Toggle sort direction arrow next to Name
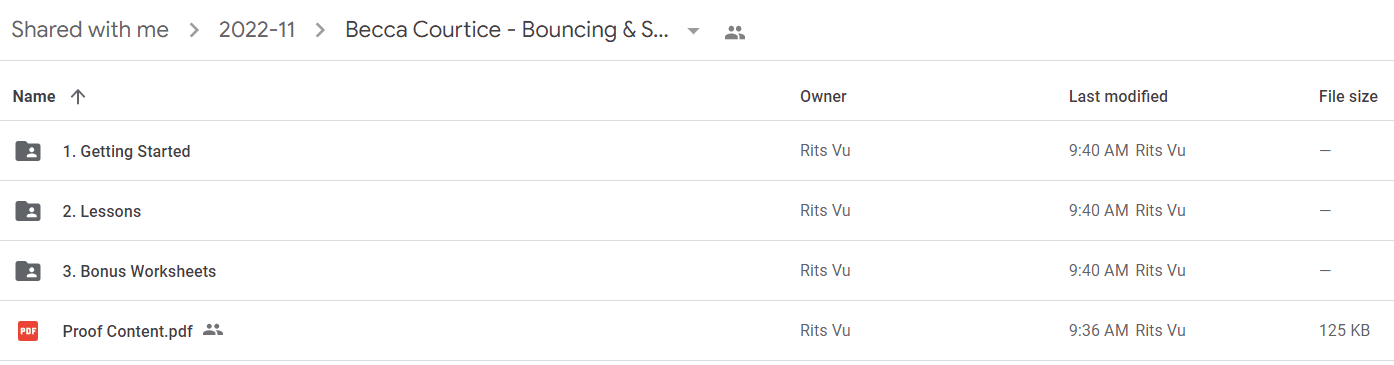Screen dimensions: 1394x365 click(78, 97)
